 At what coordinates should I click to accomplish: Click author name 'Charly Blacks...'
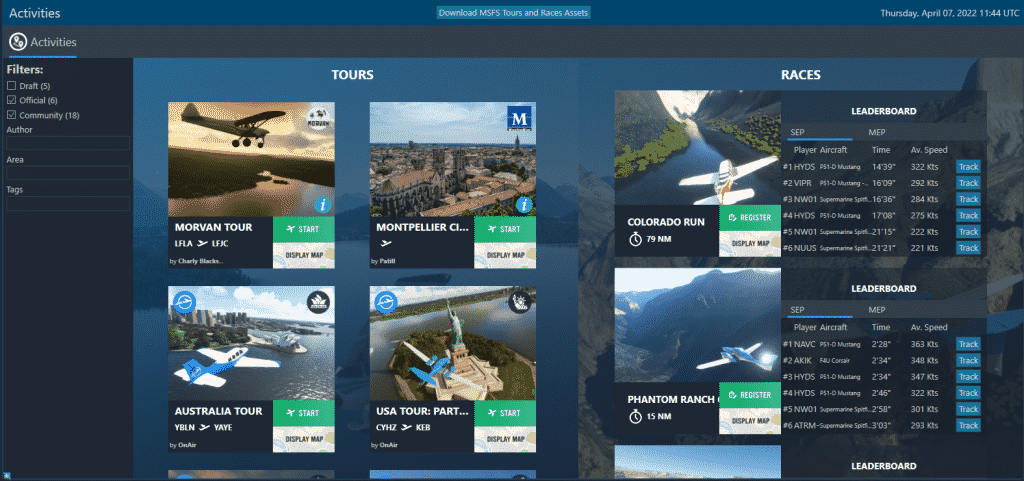201,261
